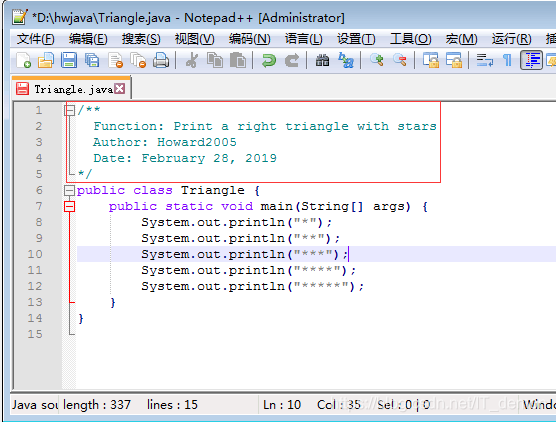The height and width of the screenshot is (422, 556).
Task: Collapse the comment block fold on line 1
Action: [70, 110]
